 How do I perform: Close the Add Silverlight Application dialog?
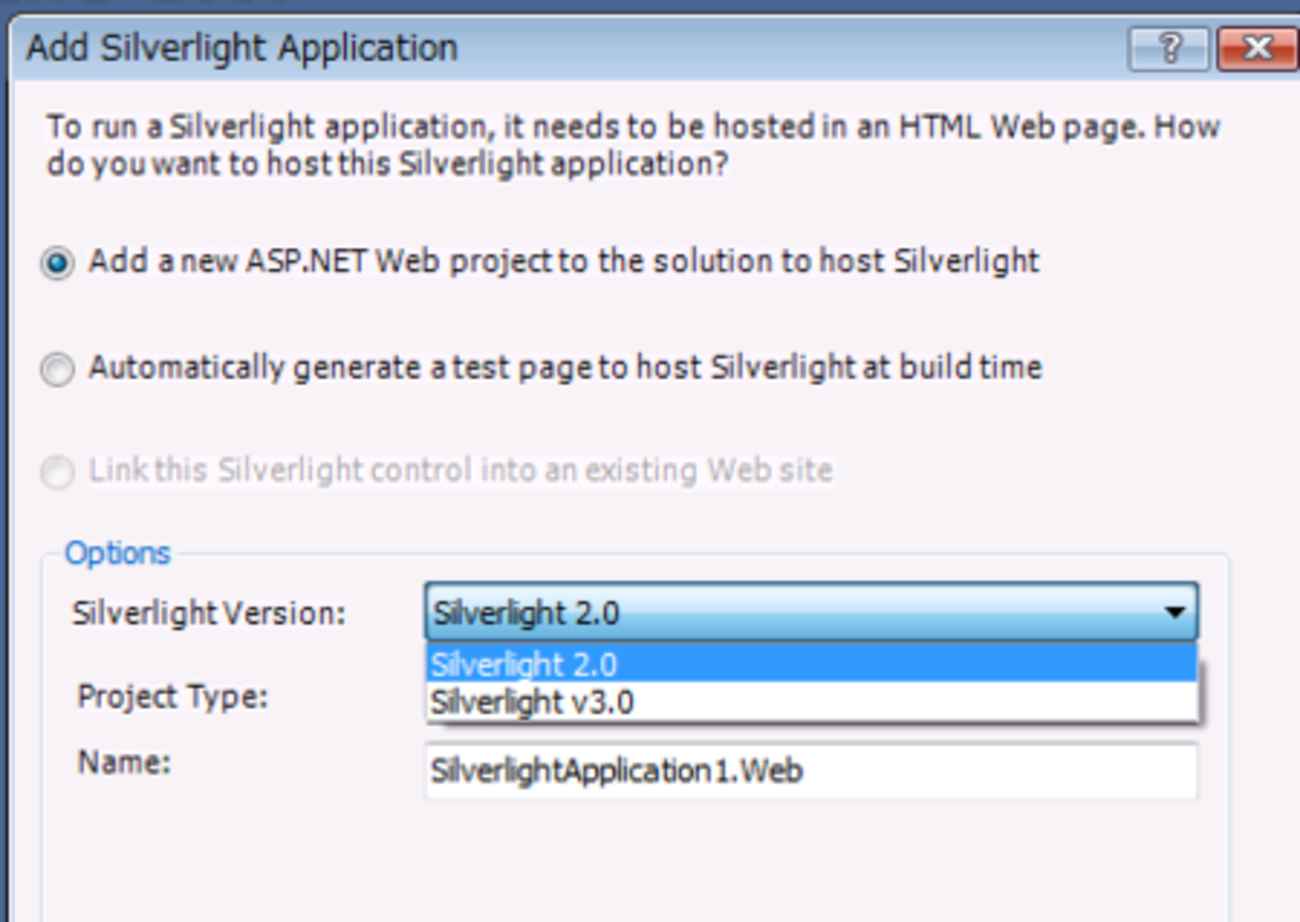pyautogui.click(x=1257, y=48)
